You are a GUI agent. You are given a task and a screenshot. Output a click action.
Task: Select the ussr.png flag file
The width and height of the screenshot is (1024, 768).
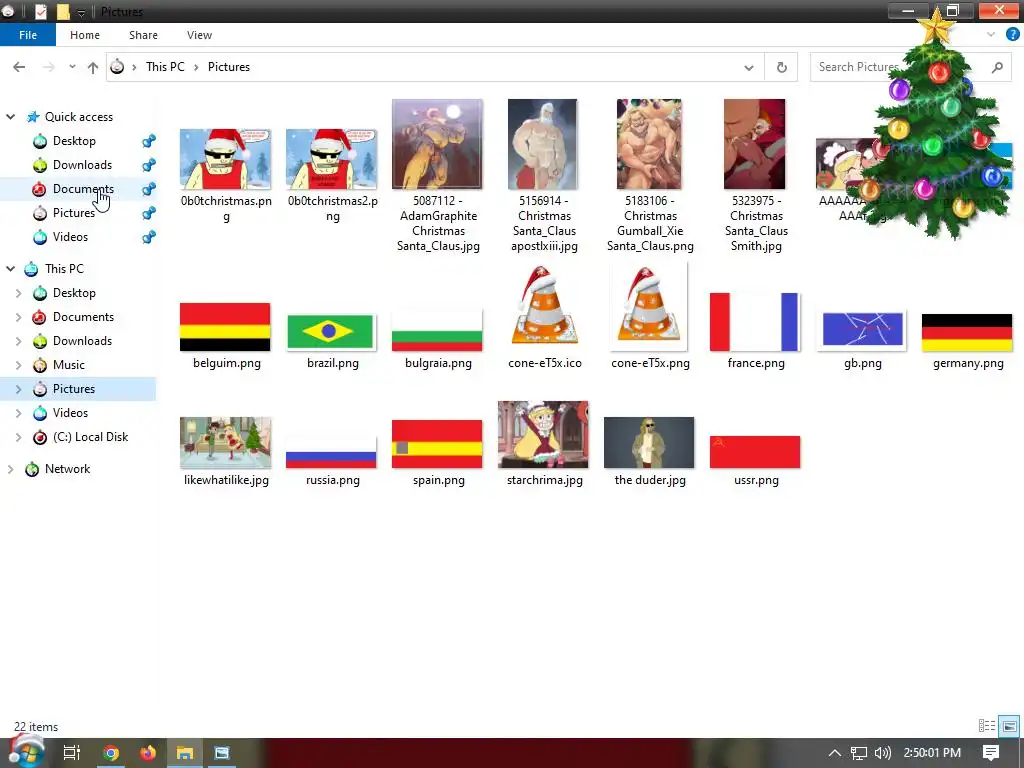pos(755,452)
